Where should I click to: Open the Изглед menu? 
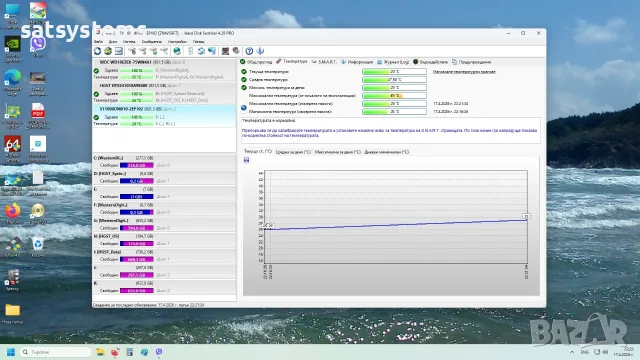point(129,42)
